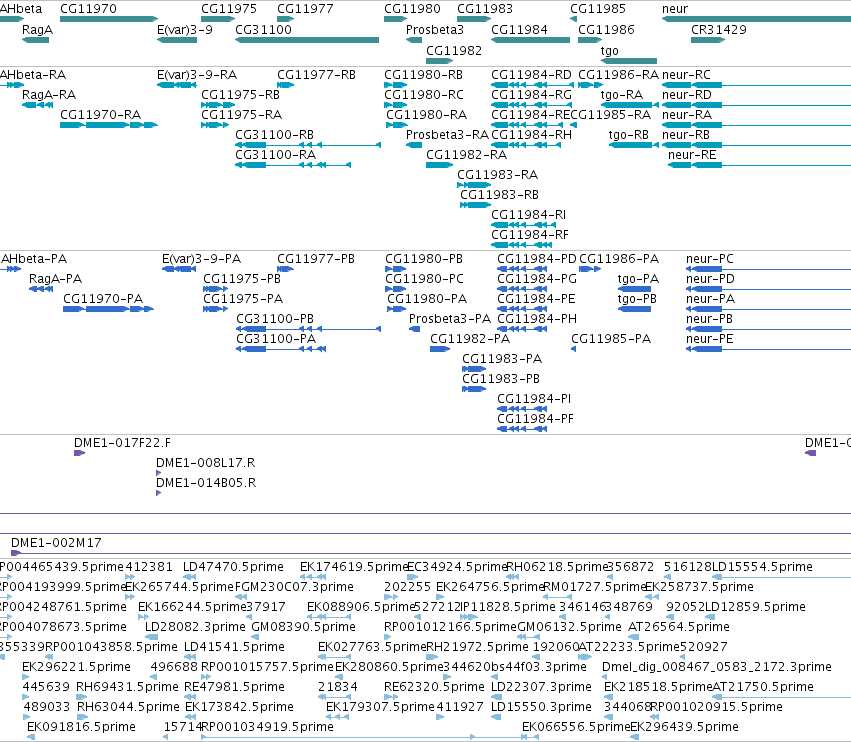Viewport: 851px width, 742px height.
Task: Select the CG11986 gene label
Action: coord(606,30)
